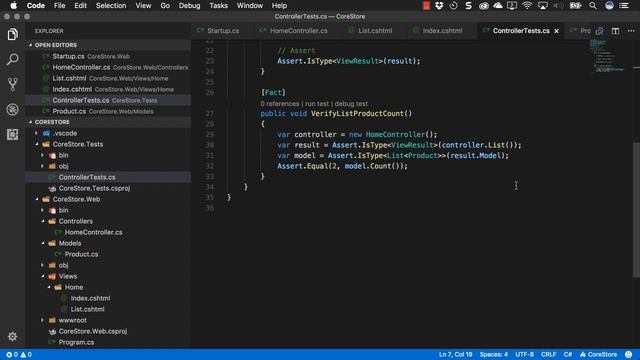Open the Tasks menu
Screen dimensions: 640x360
click(x=218, y=5)
